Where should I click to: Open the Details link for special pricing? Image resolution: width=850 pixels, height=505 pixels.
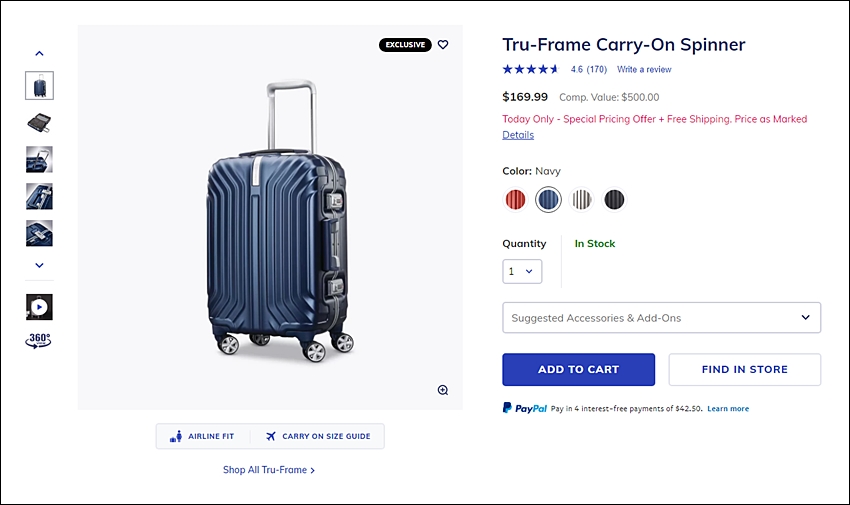click(518, 135)
